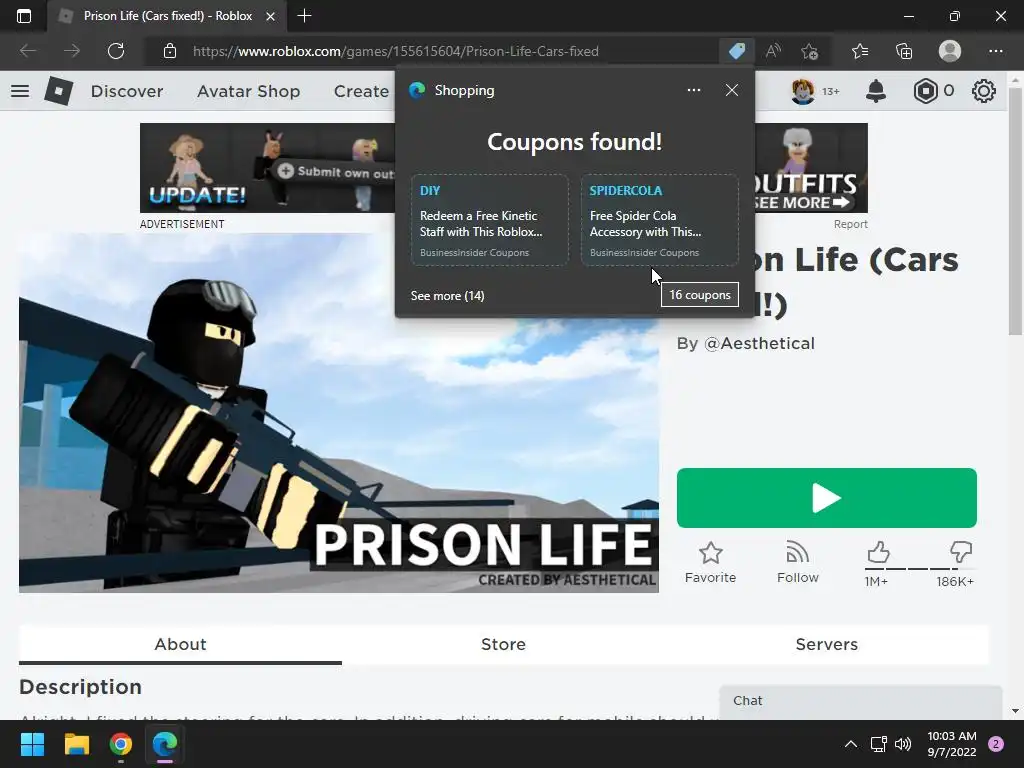The height and width of the screenshot is (768, 1024).
Task: Open the taskbar notification count badge
Action: coord(996,744)
